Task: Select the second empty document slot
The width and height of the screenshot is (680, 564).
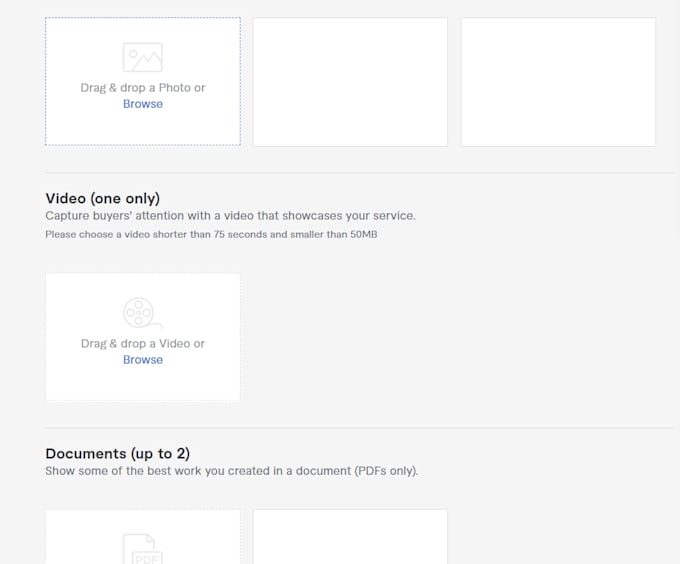Action: (x=350, y=537)
